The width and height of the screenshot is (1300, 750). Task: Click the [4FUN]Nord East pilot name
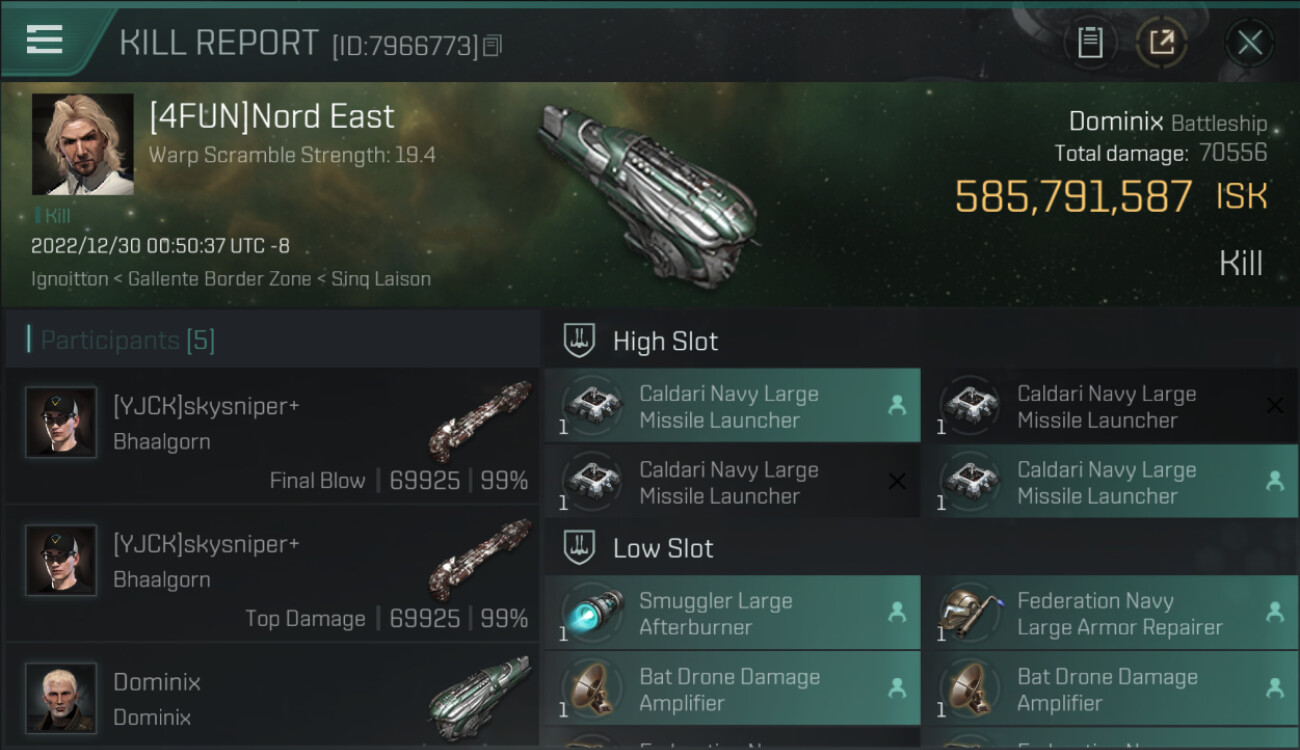272,117
